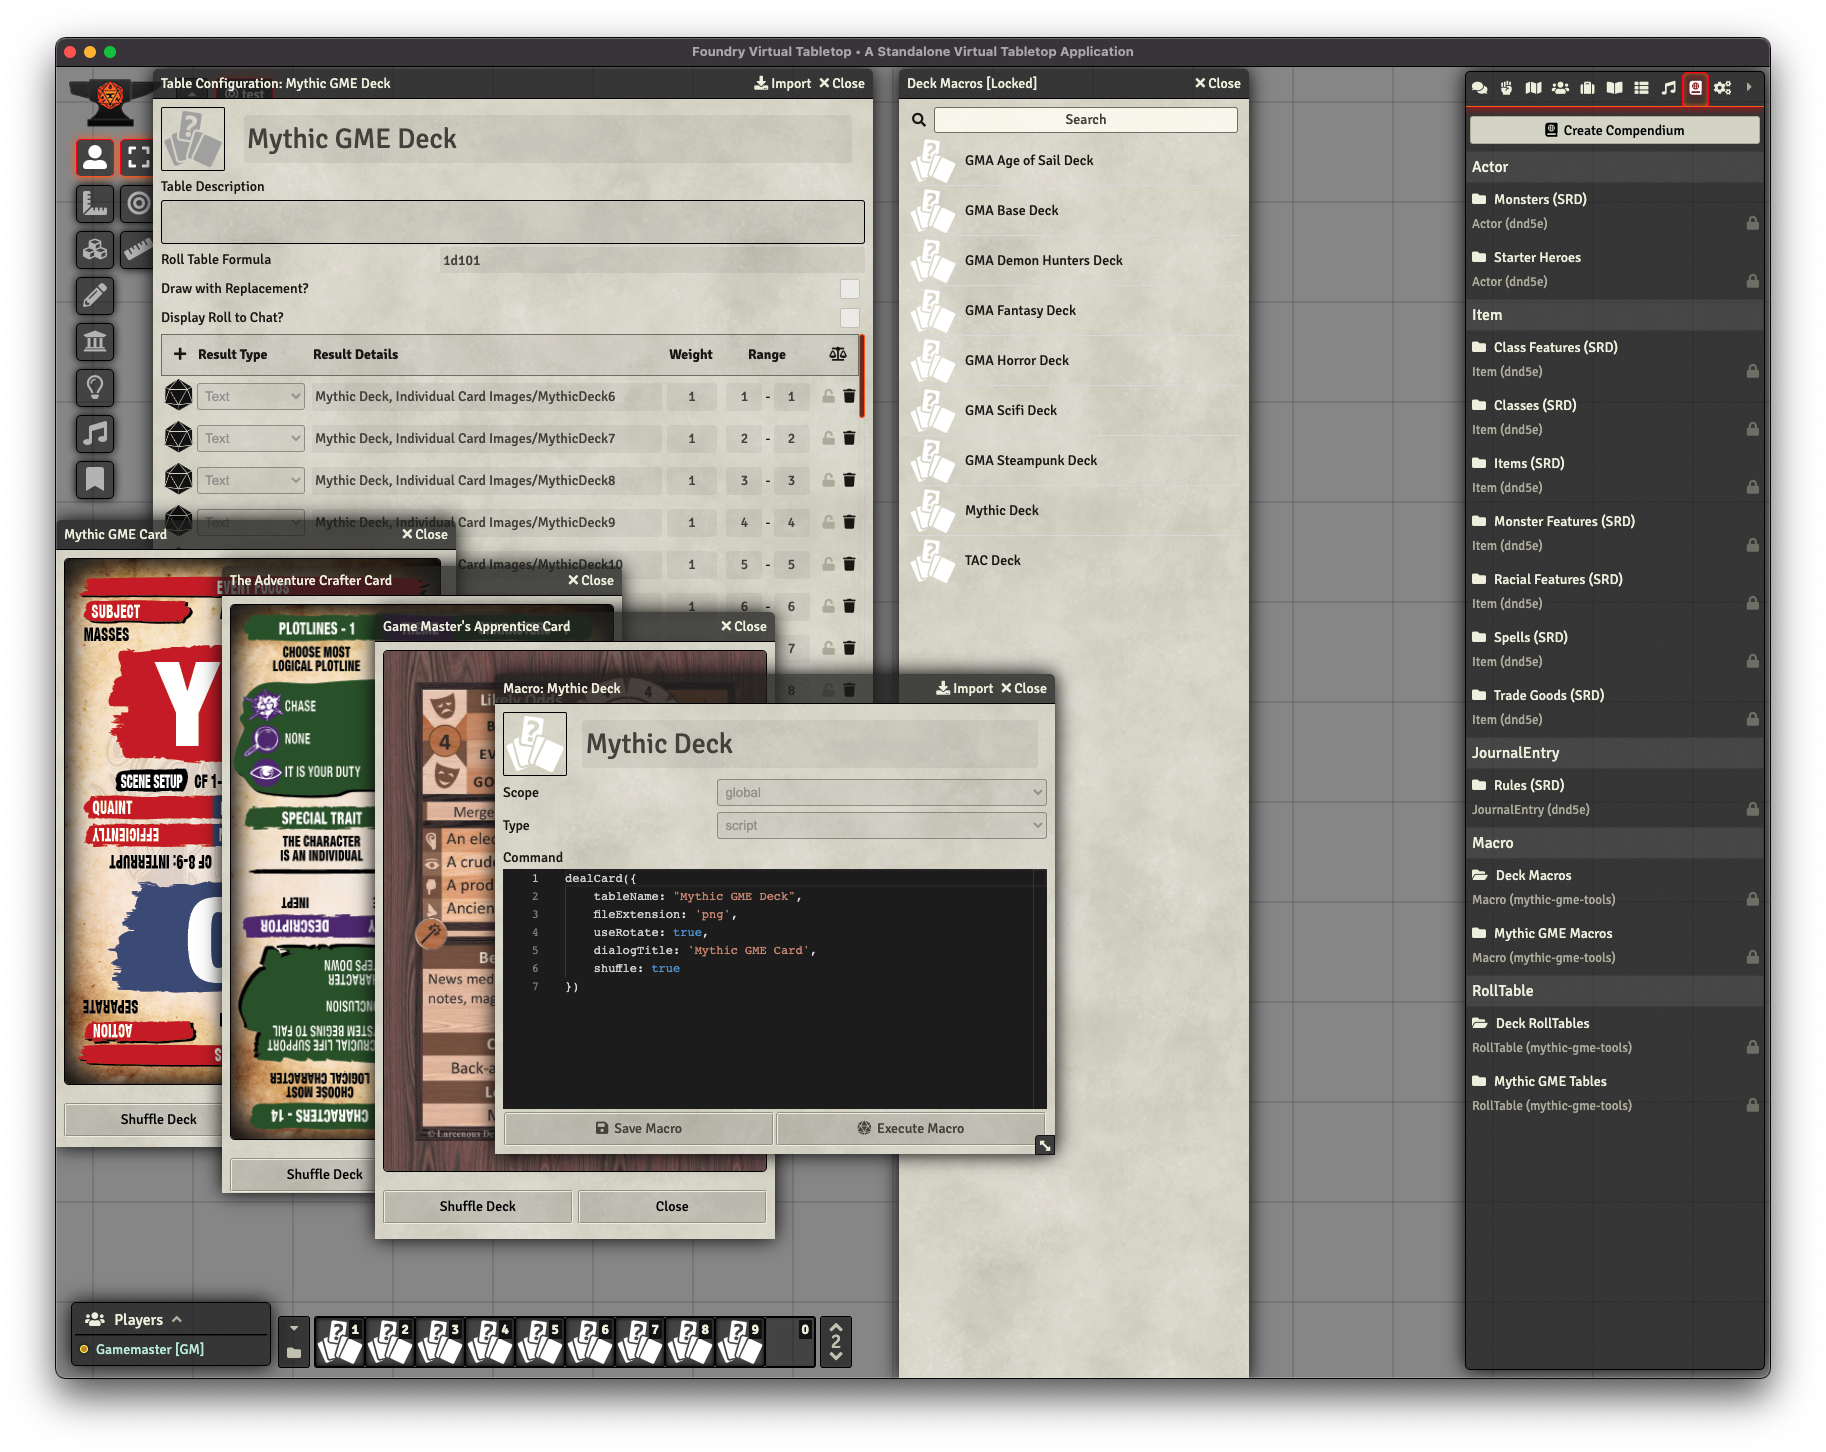This screenshot has width=1826, height=1452.
Task: Open the macro directory folder icon
Action: [x=294, y=1353]
